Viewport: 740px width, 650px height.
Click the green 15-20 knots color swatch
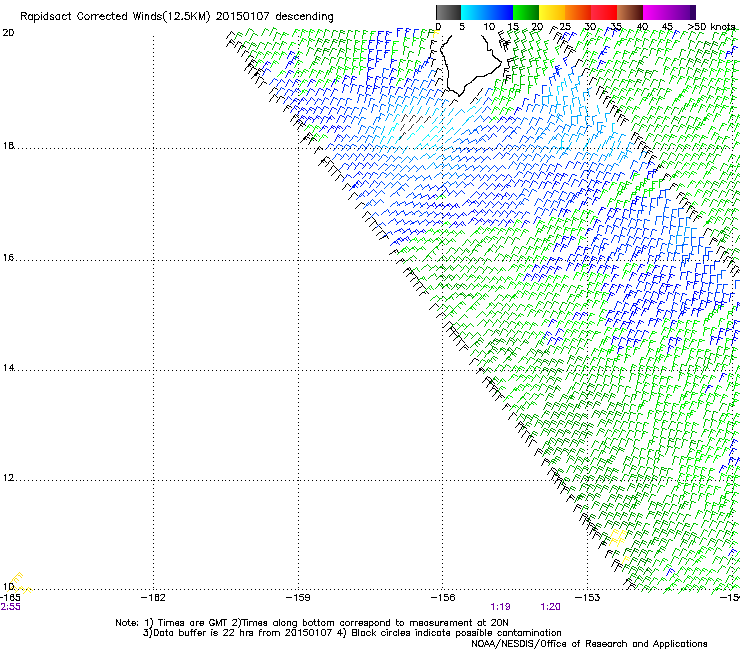(526, 12)
